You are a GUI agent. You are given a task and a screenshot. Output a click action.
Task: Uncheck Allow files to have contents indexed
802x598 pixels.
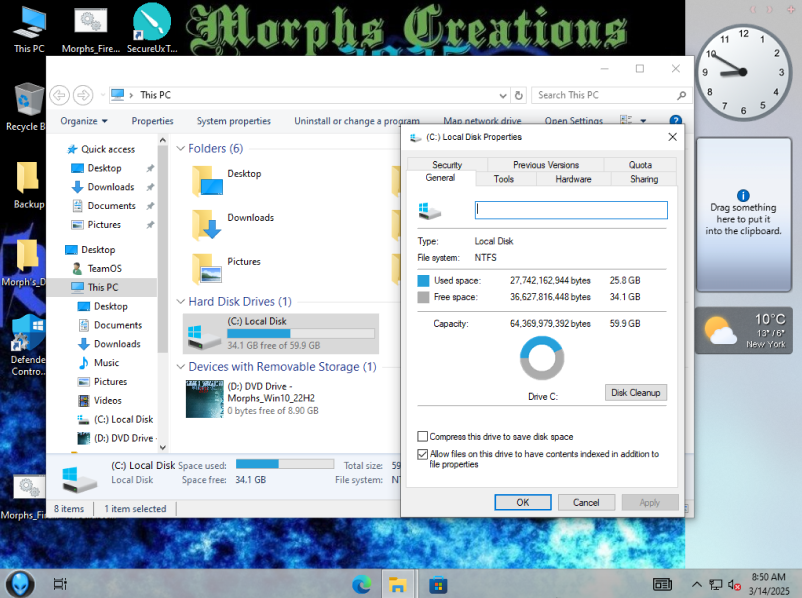point(422,454)
